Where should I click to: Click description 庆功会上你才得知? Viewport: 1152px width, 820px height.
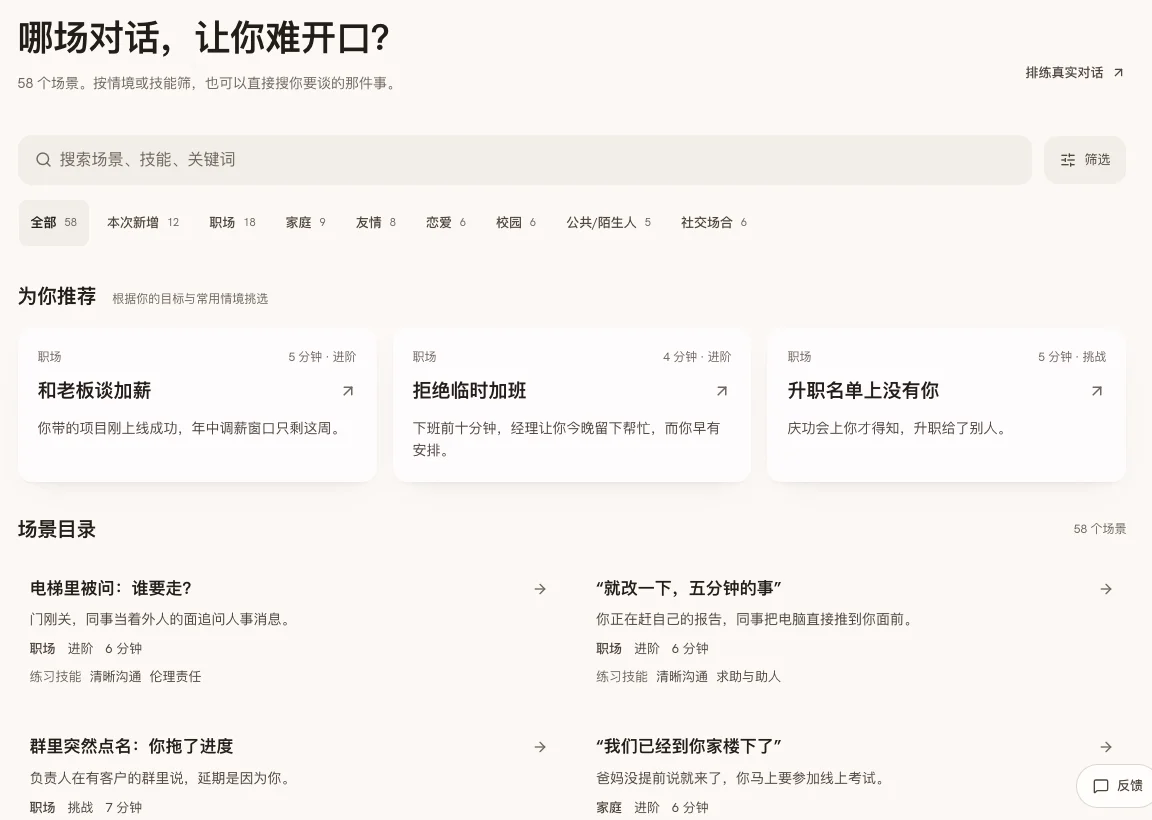(897, 428)
